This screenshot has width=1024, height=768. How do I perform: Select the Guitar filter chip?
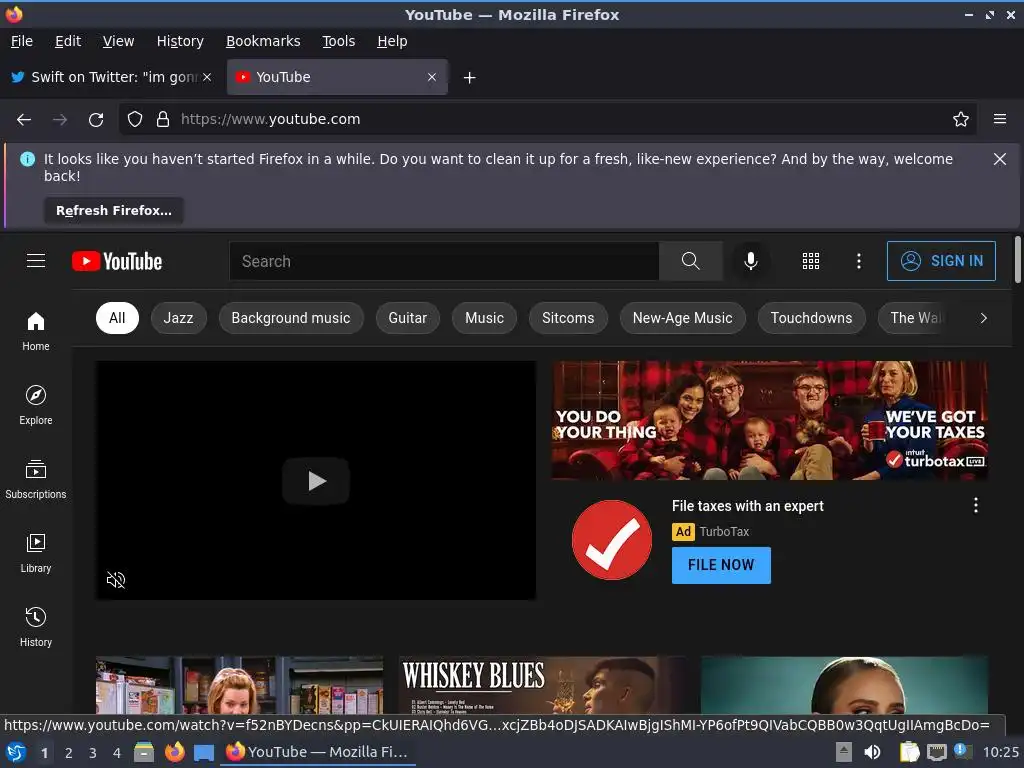point(408,318)
